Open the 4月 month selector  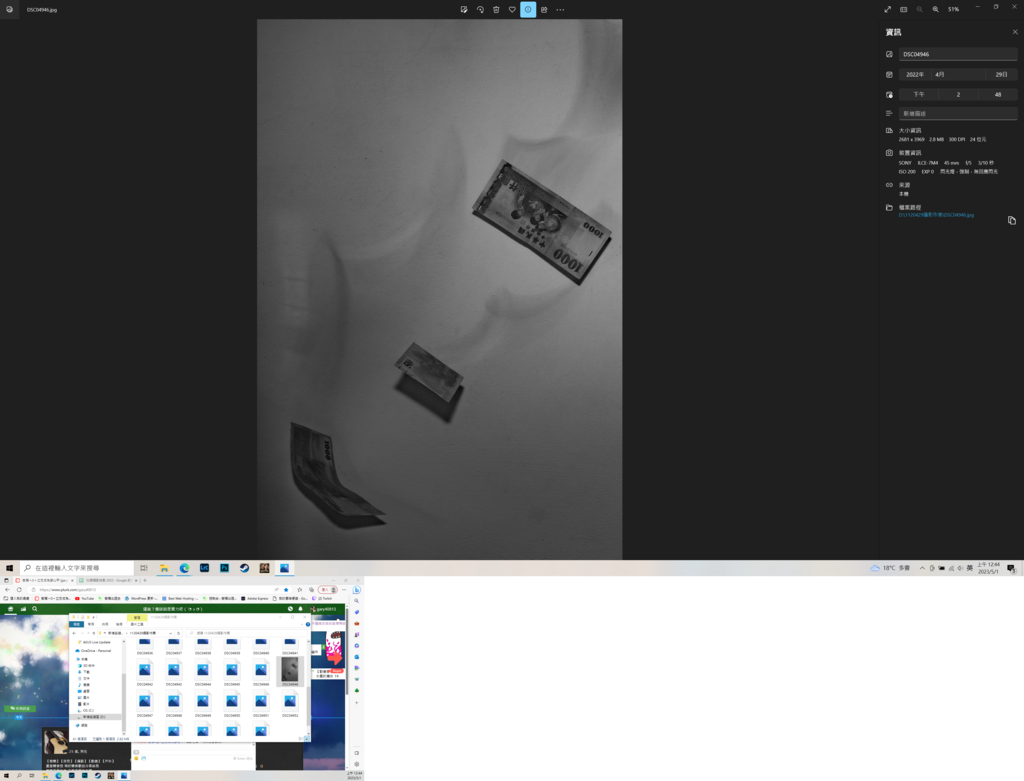(x=958, y=74)
